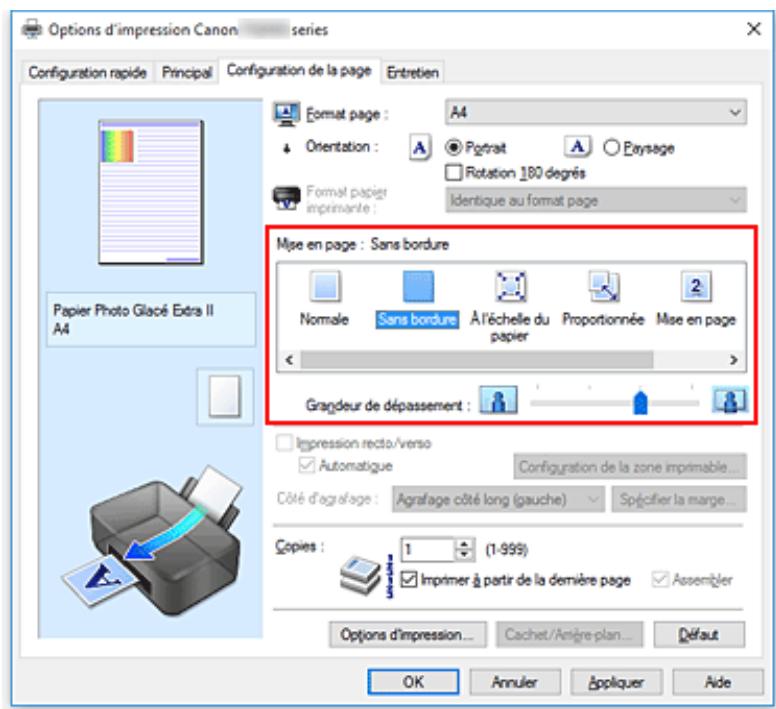Choose the Mise en page layout icon
This screenshot has width=776, height=709.
point(696,286)
